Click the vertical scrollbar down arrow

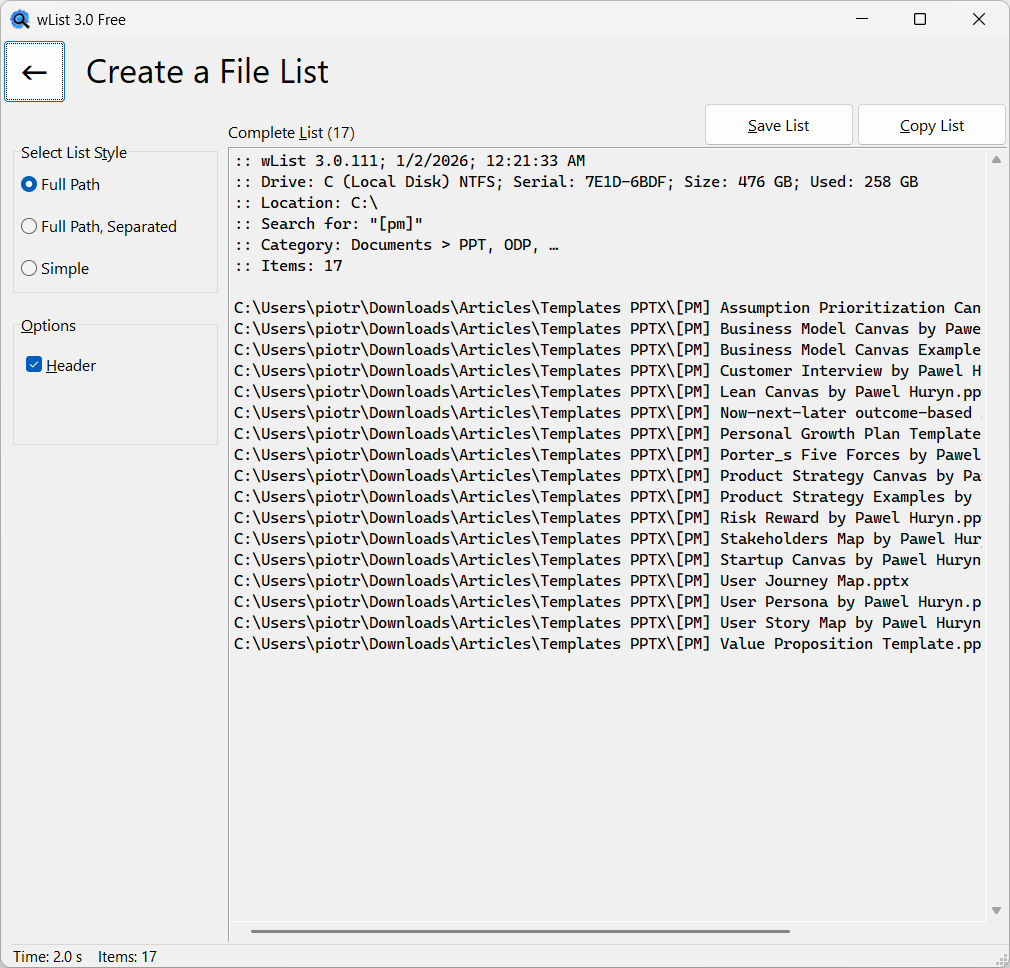click(996, 911)
